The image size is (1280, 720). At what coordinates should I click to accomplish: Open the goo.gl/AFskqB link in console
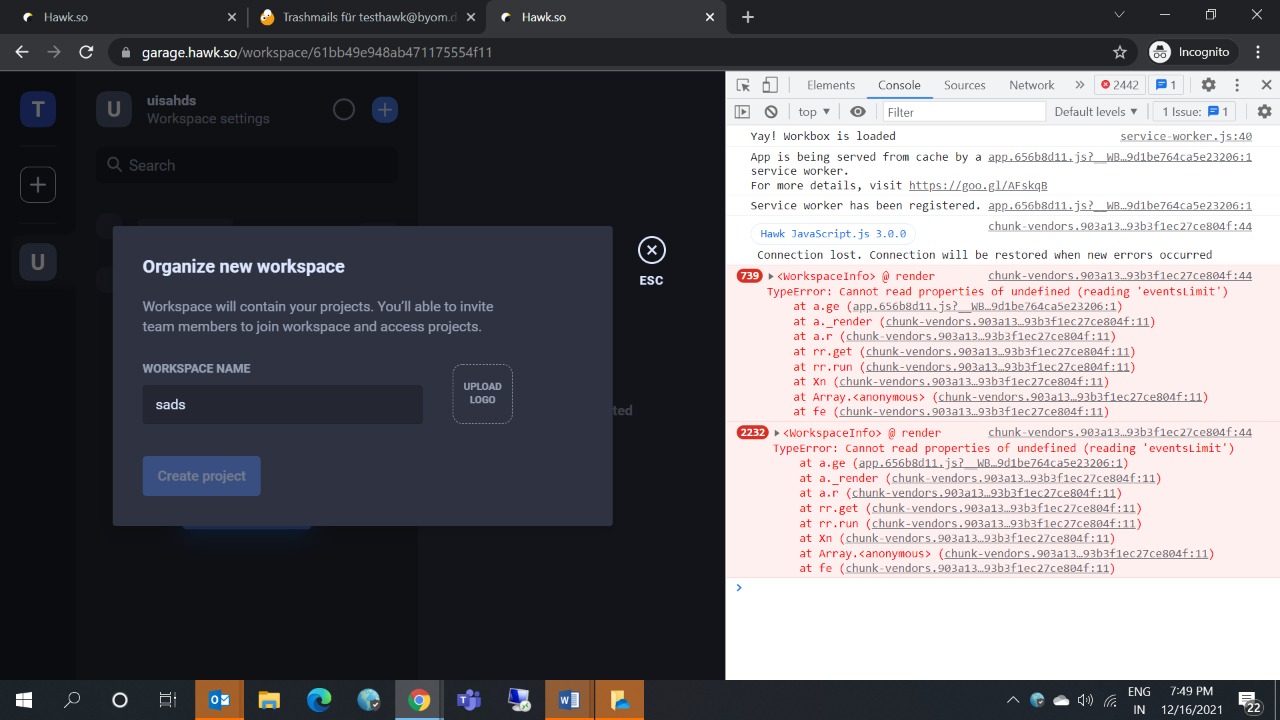point(978,185)
